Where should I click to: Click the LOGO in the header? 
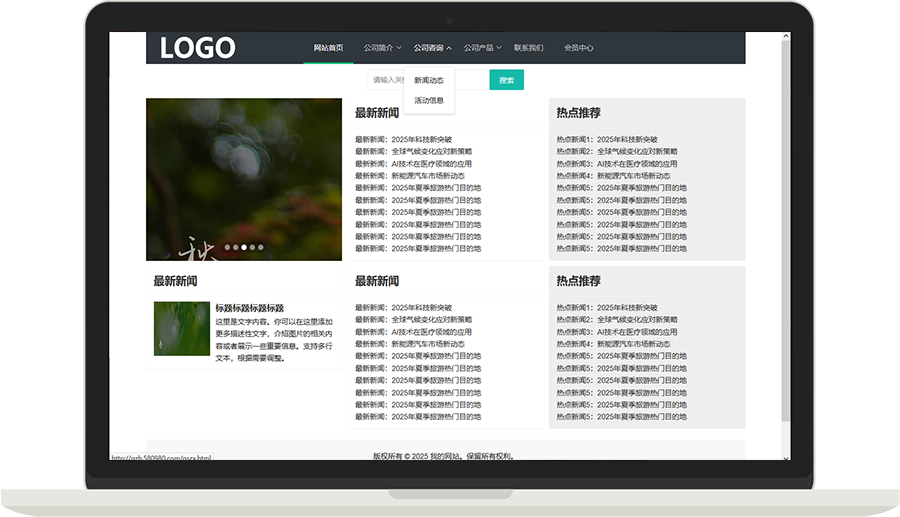pyautogui.click(x=198, y=48)
